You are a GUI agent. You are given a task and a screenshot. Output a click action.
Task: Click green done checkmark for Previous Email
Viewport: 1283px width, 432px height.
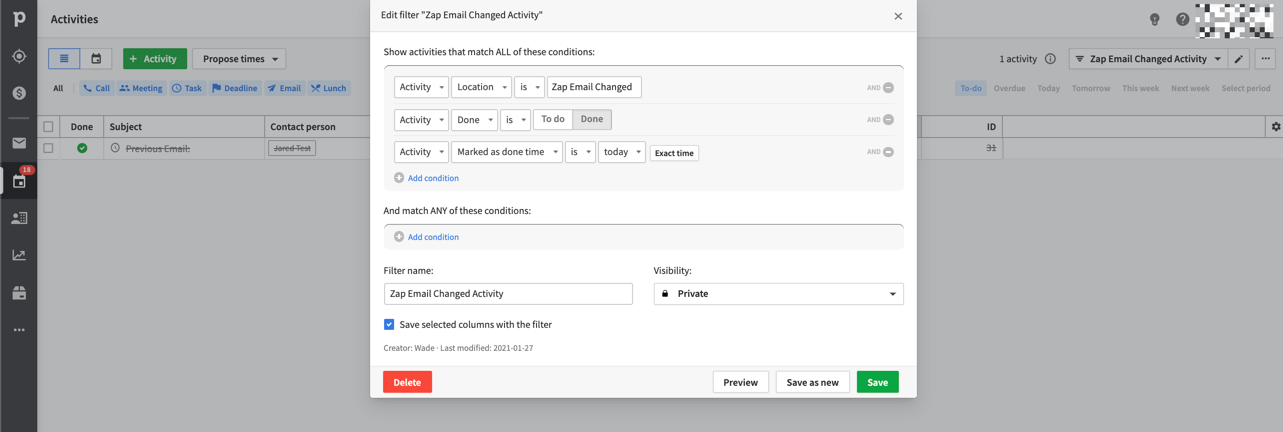pyautogui.click(x=82, y=148)
